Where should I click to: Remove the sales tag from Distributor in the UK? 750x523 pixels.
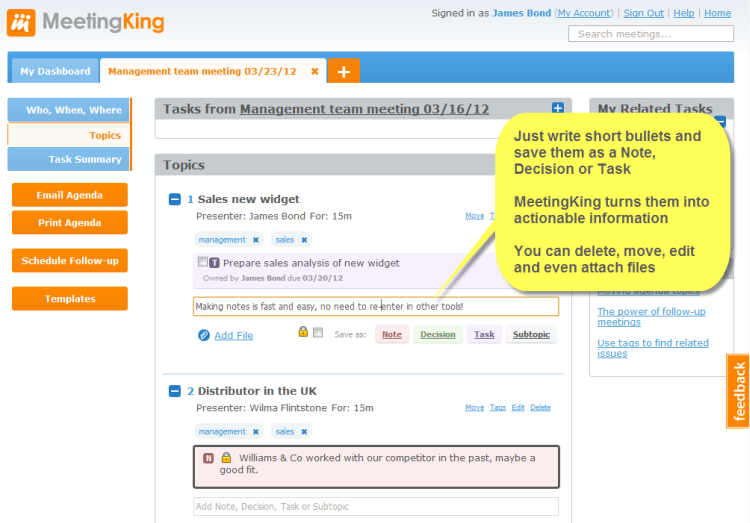tap(304, 432)
